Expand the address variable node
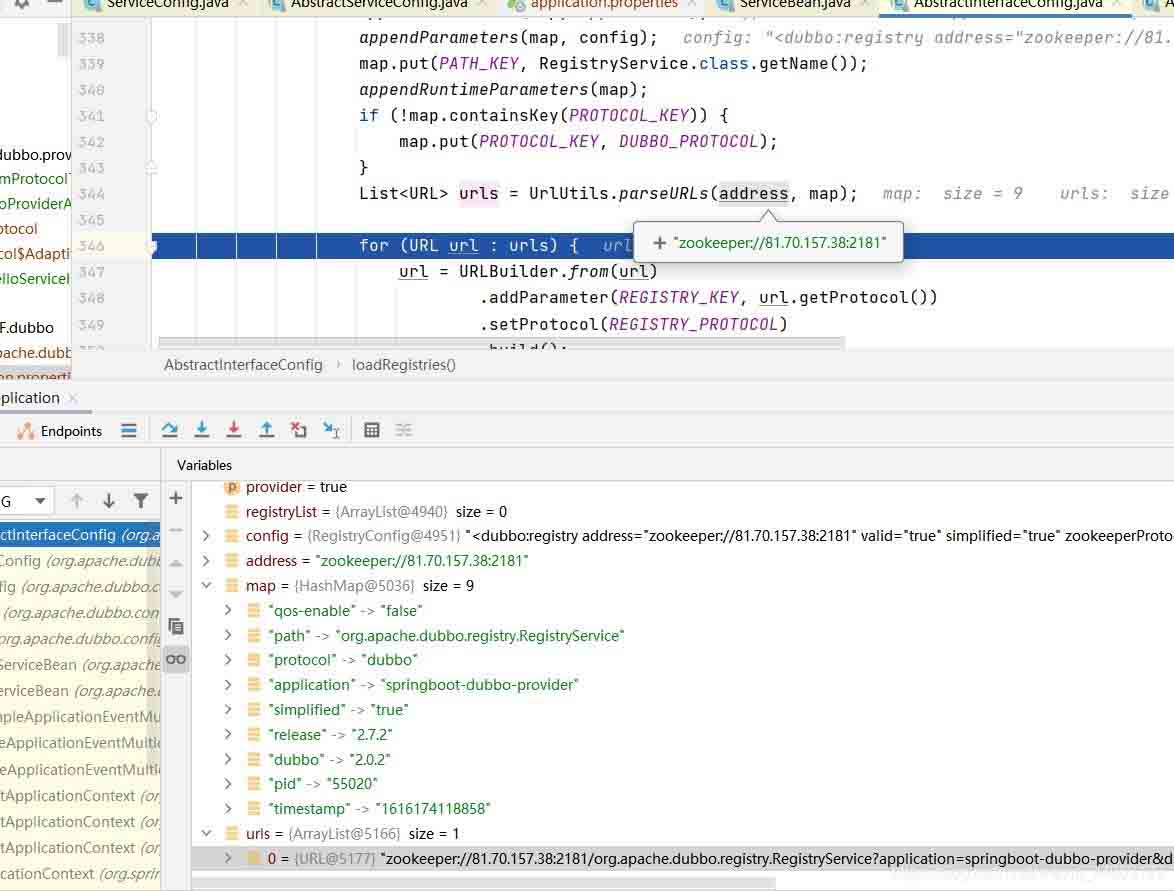The image size is (1174, 891). coord(206,561)
